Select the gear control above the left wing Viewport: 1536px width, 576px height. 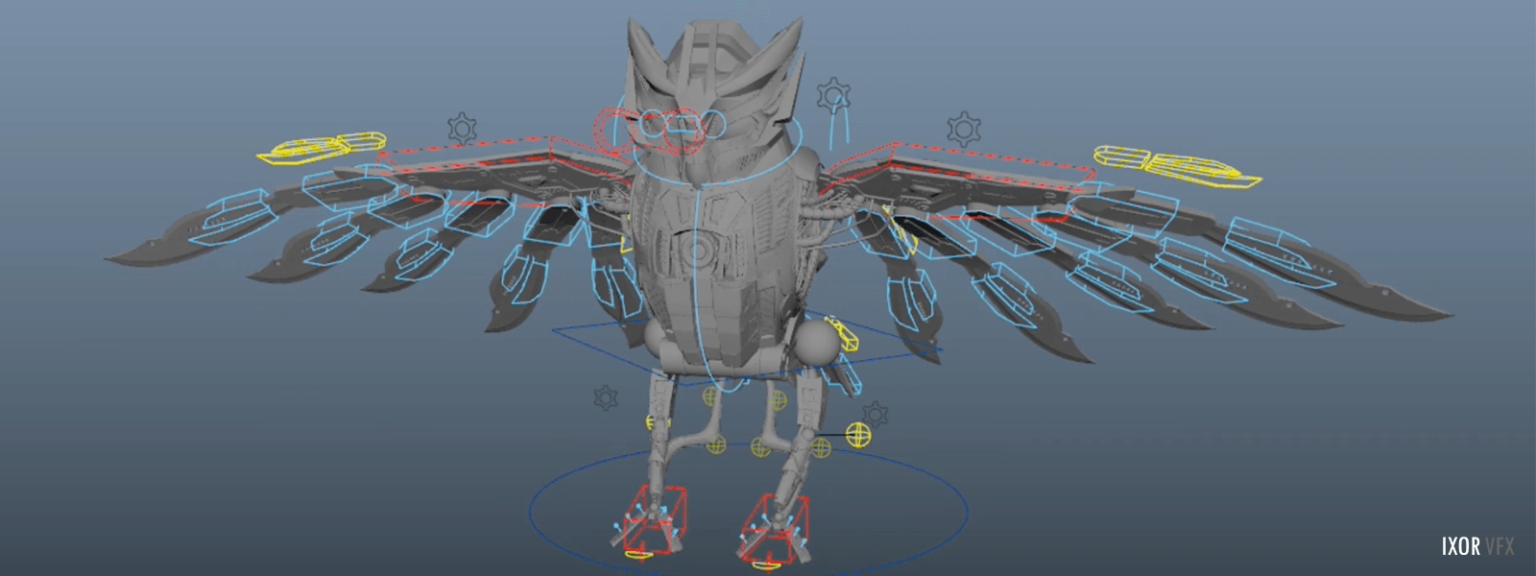pos(461,128)
